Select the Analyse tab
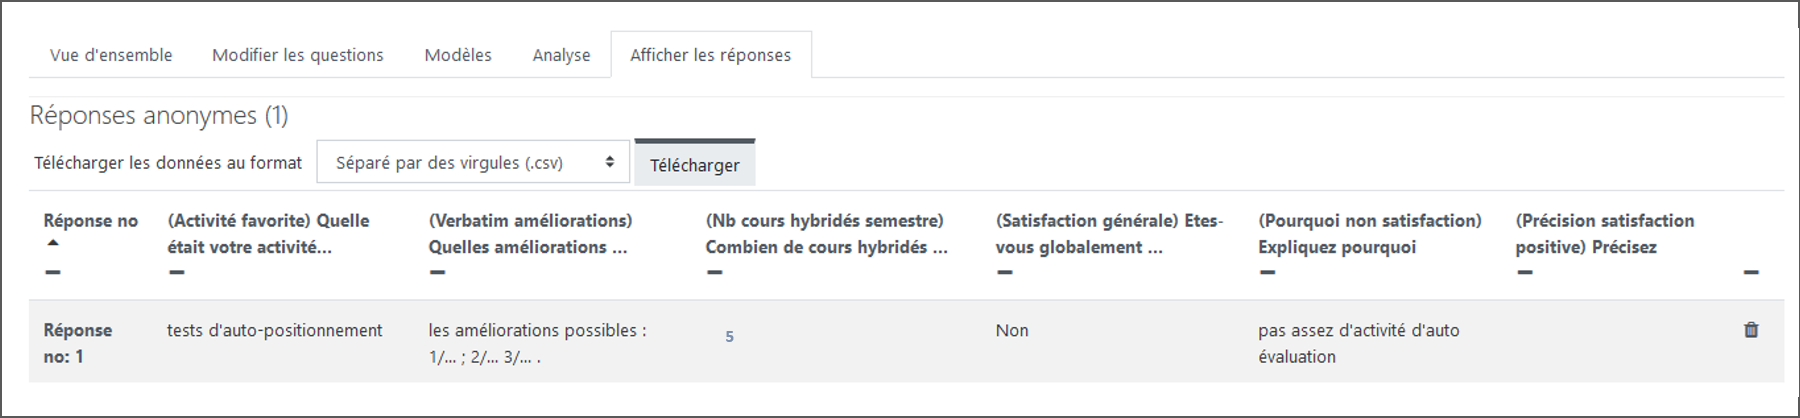Image resolution: width=1800 pixels, height=418 pixels. [561, 55]
